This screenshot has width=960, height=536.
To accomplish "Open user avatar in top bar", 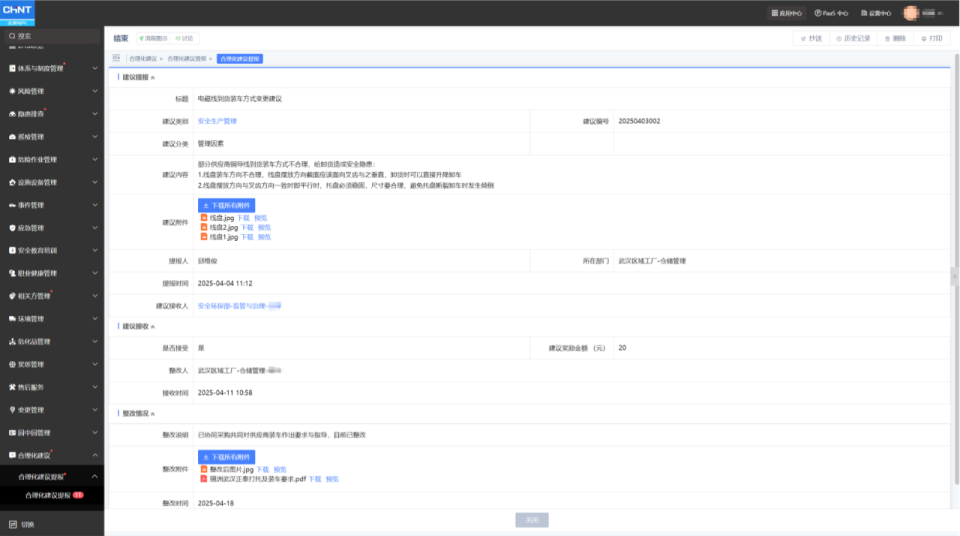I will click(x=911, y=13).
